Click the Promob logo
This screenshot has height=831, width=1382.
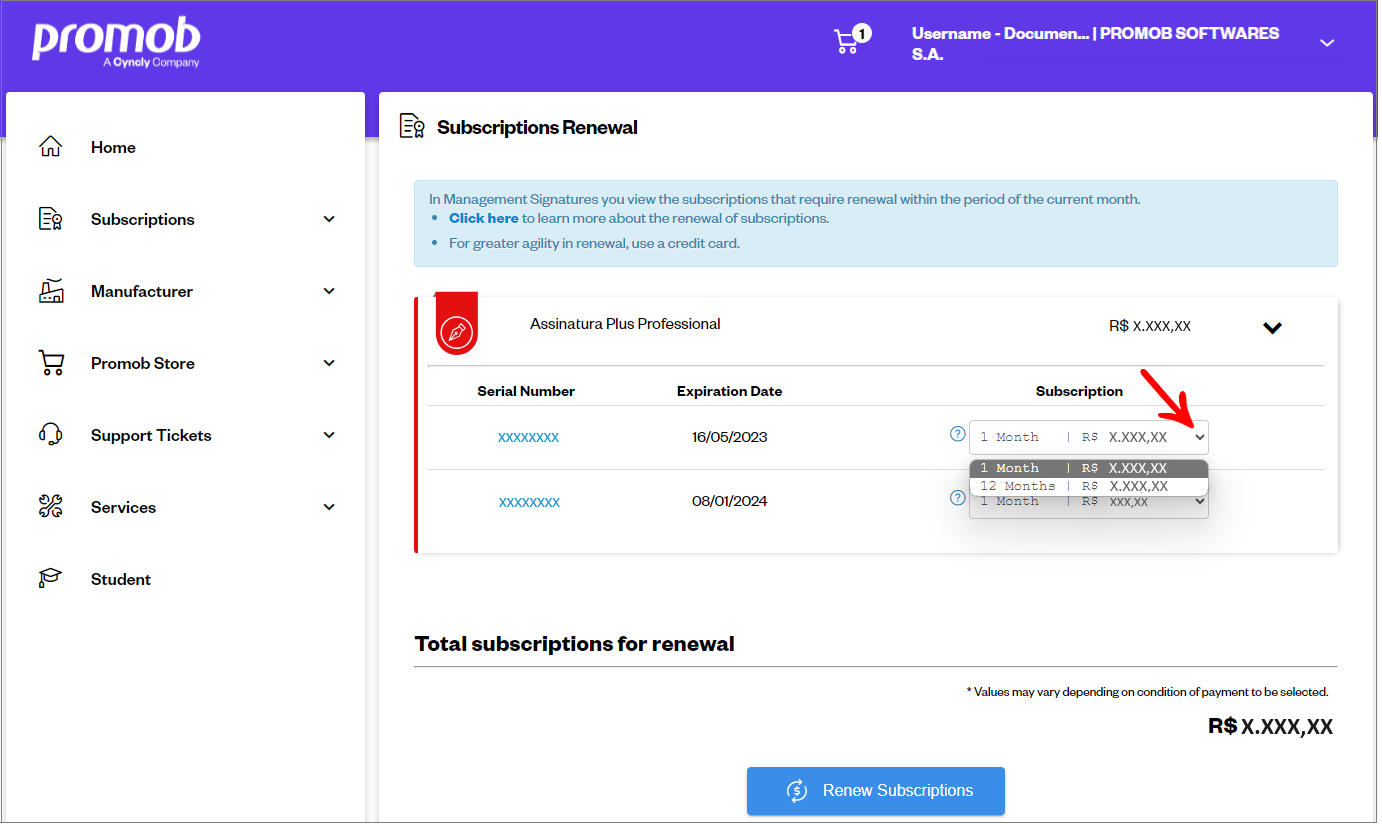point(116,44)
